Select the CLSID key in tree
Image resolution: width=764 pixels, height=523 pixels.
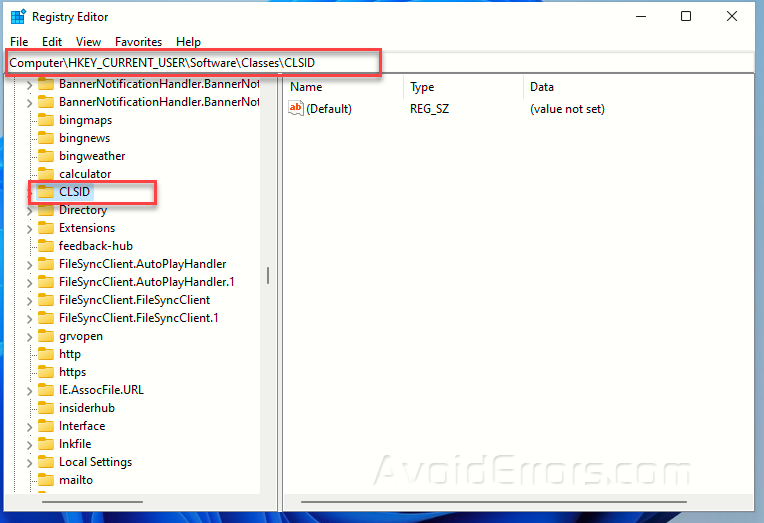pyautogui.click(x=75, y=192)
